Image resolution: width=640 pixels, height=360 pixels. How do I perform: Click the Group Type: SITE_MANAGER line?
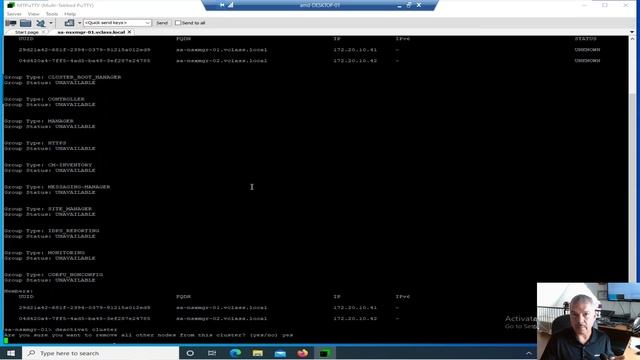point(48,209)
